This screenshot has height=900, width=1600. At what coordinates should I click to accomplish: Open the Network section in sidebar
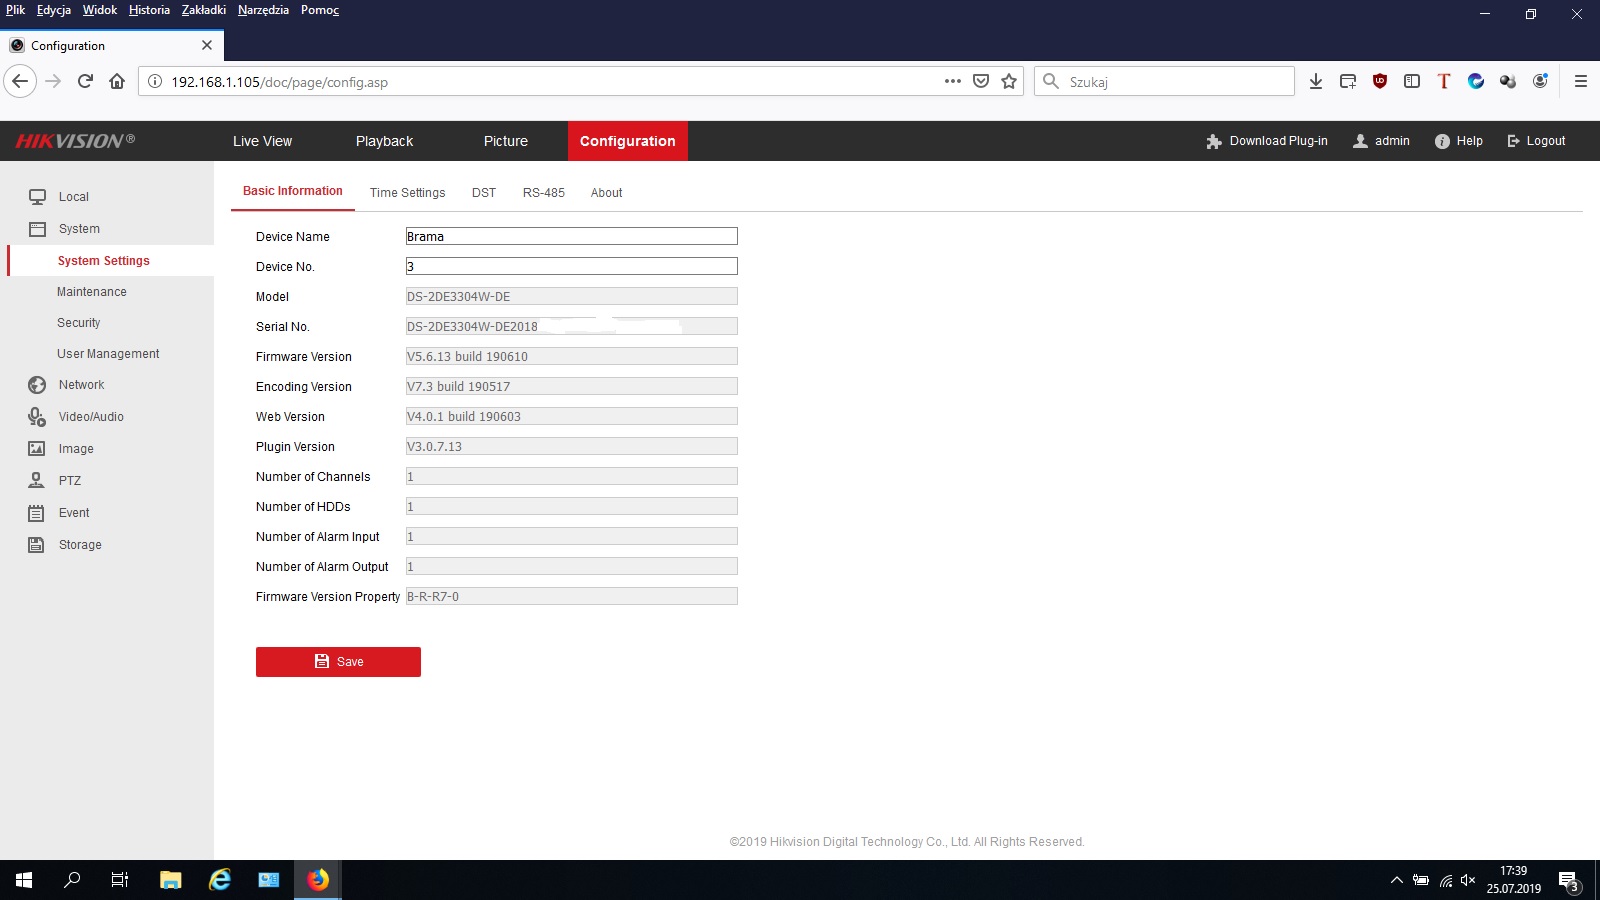click(80, 385)
